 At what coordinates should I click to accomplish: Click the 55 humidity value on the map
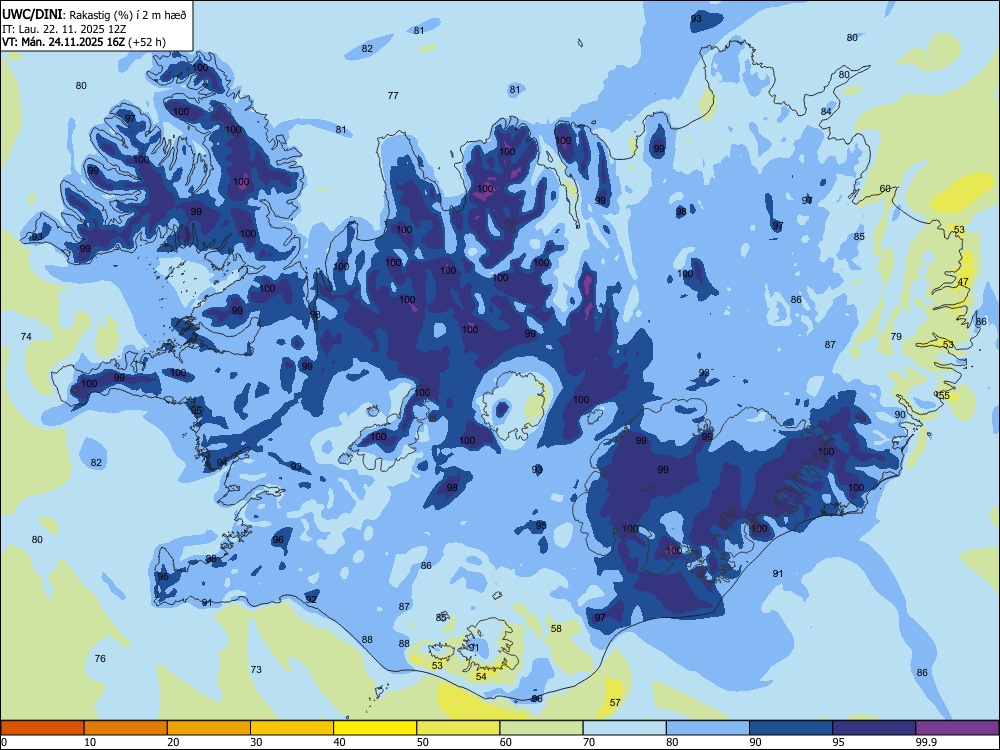tap(945, 395)
